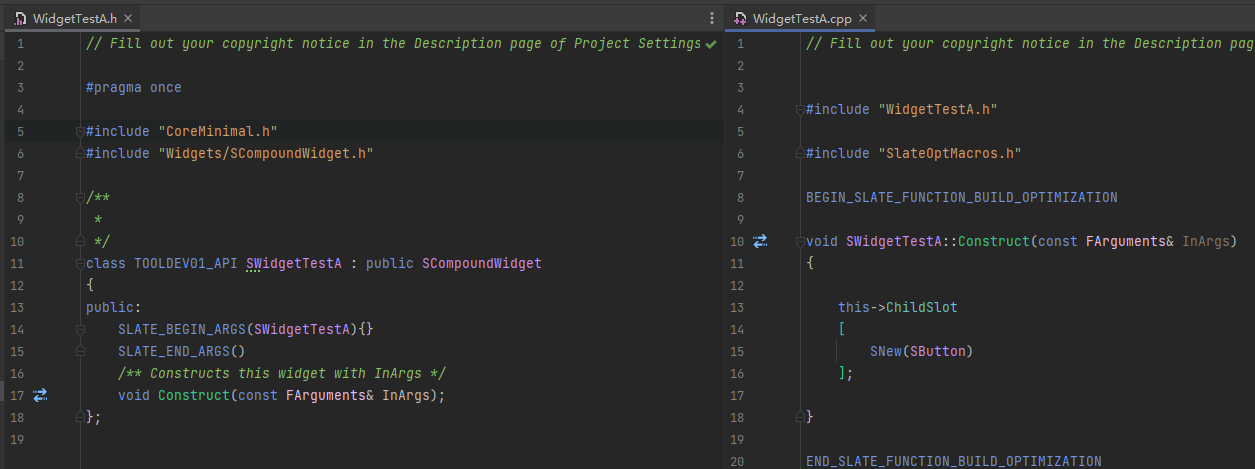
Task: Close the WidgetTestA.cpp tab
Action: click(862, 18)
